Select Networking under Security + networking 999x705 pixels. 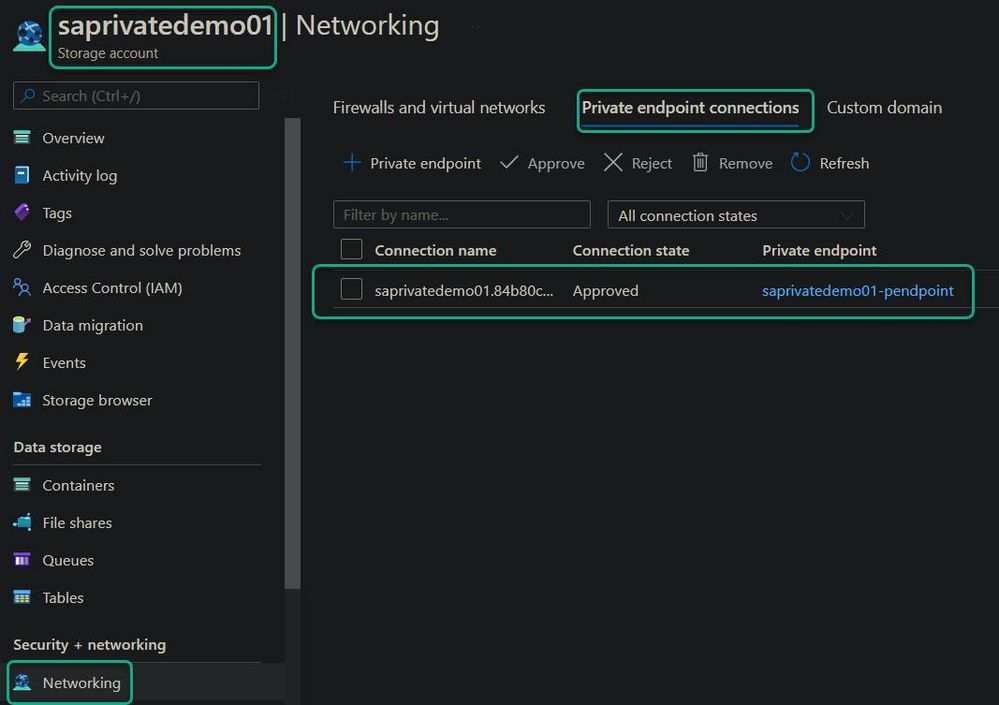(x=81, y=683)
